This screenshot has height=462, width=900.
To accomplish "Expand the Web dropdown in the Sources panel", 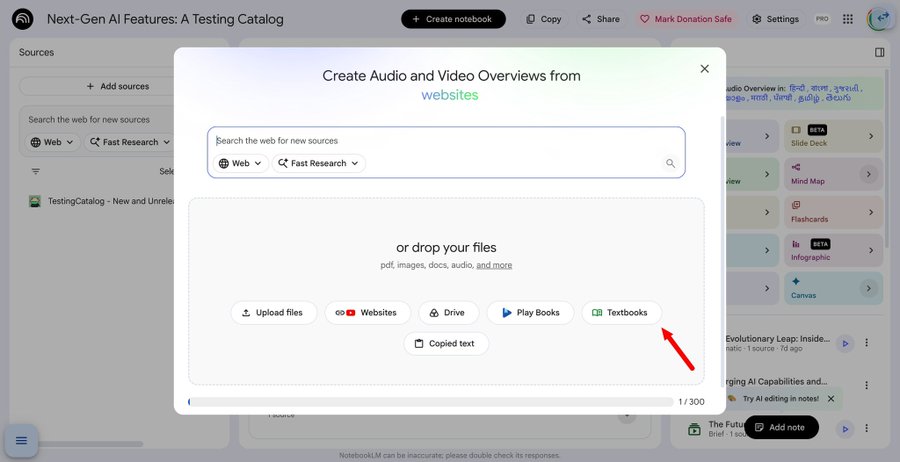I will [52, 142].
